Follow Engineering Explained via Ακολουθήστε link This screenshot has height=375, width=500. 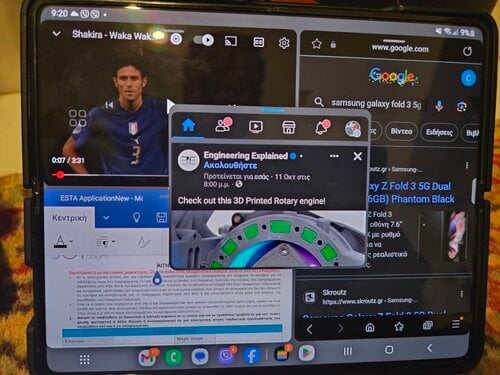(x=230, y=165)
